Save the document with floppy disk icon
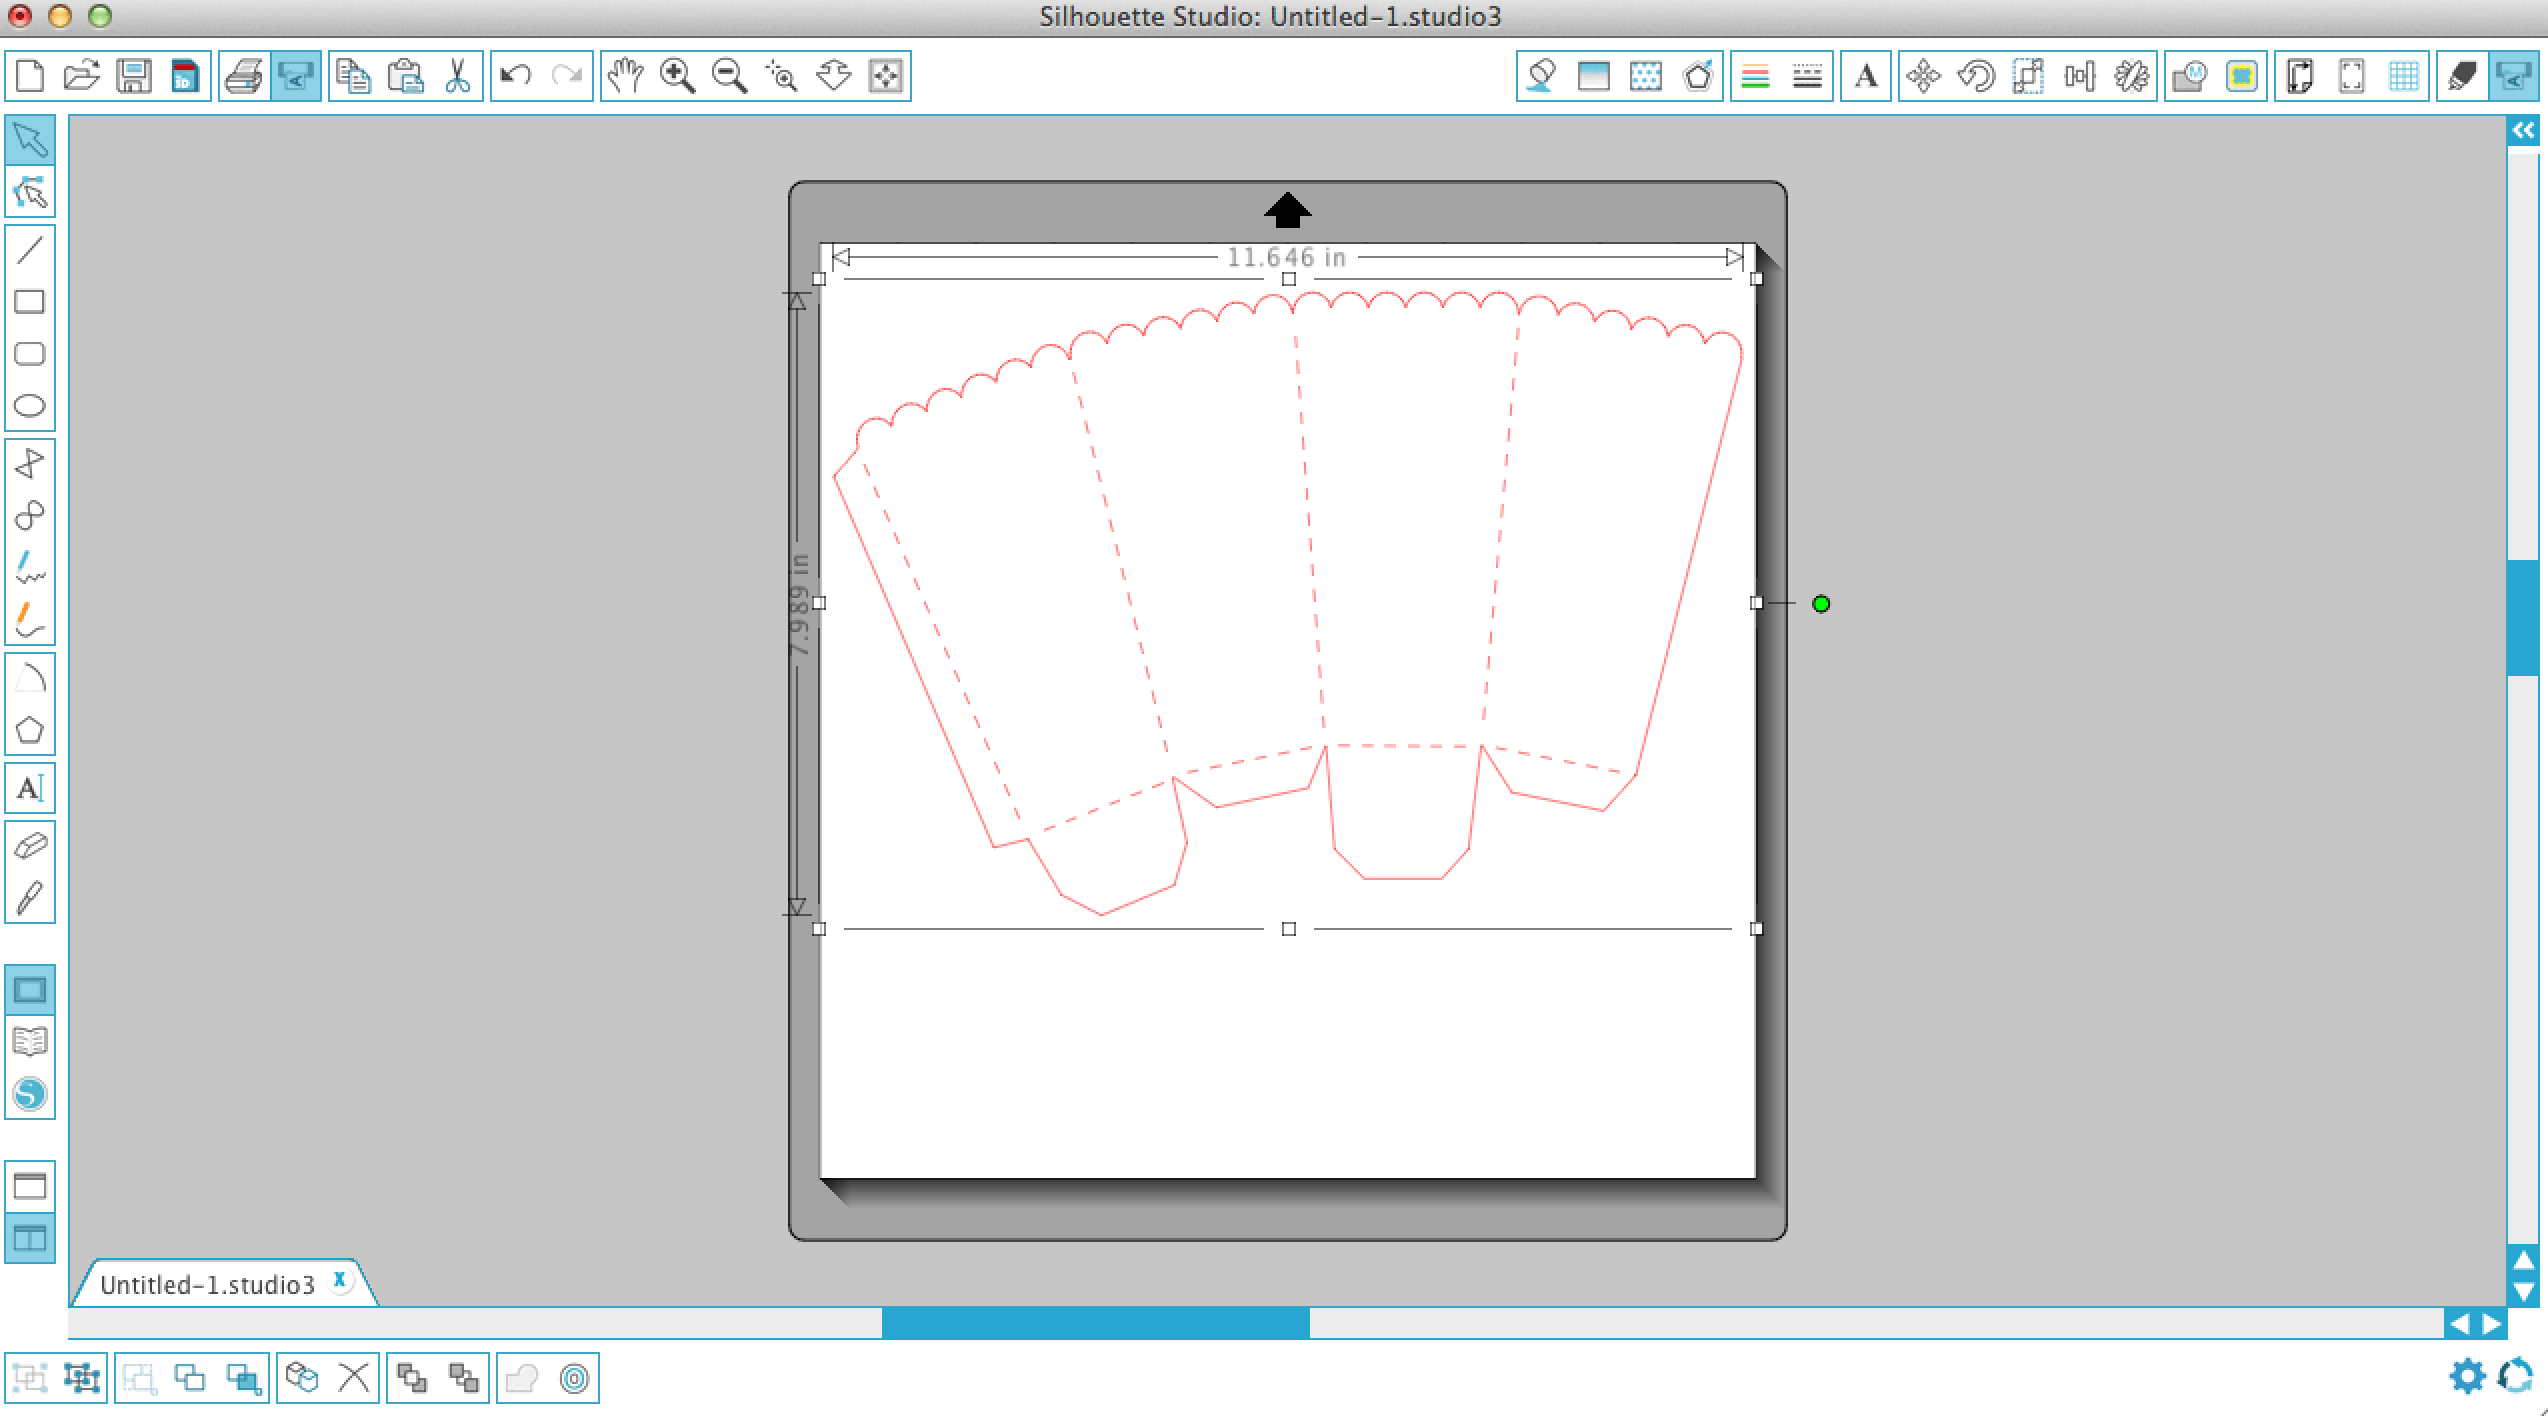This screenshot has width=2548, height=1416. 134,76
